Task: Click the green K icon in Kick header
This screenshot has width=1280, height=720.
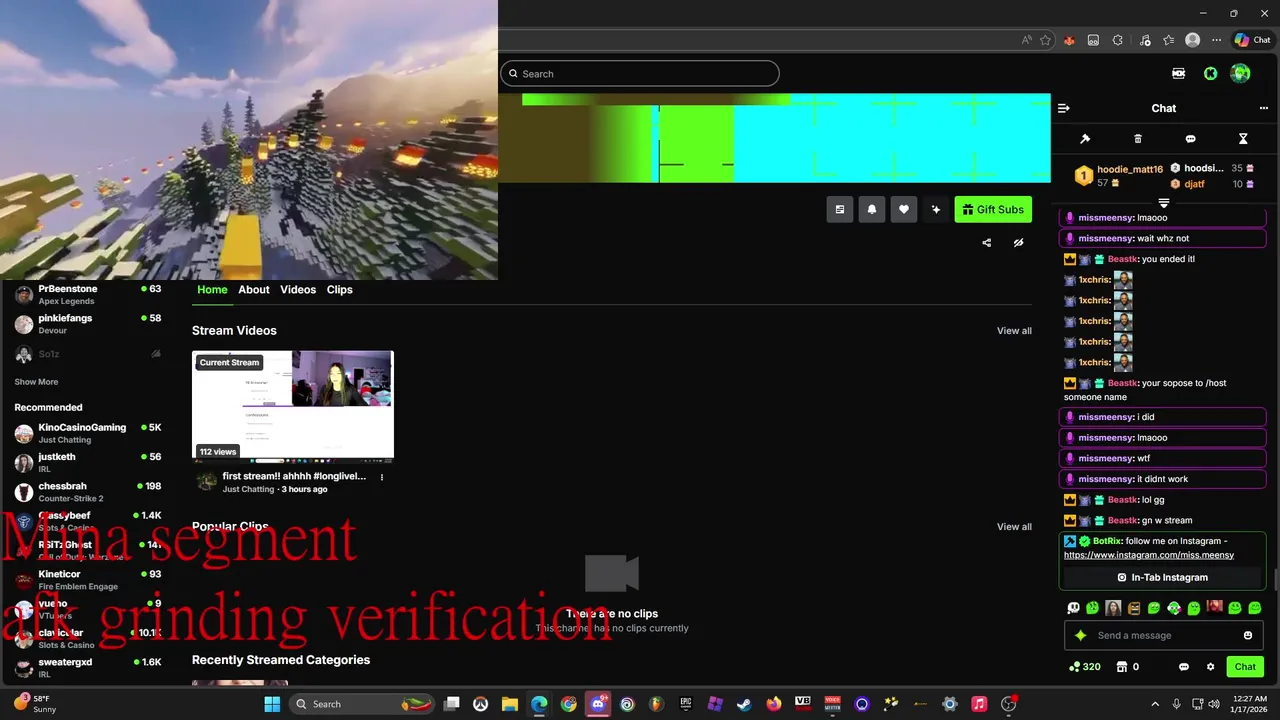Action: point(1210,73)
